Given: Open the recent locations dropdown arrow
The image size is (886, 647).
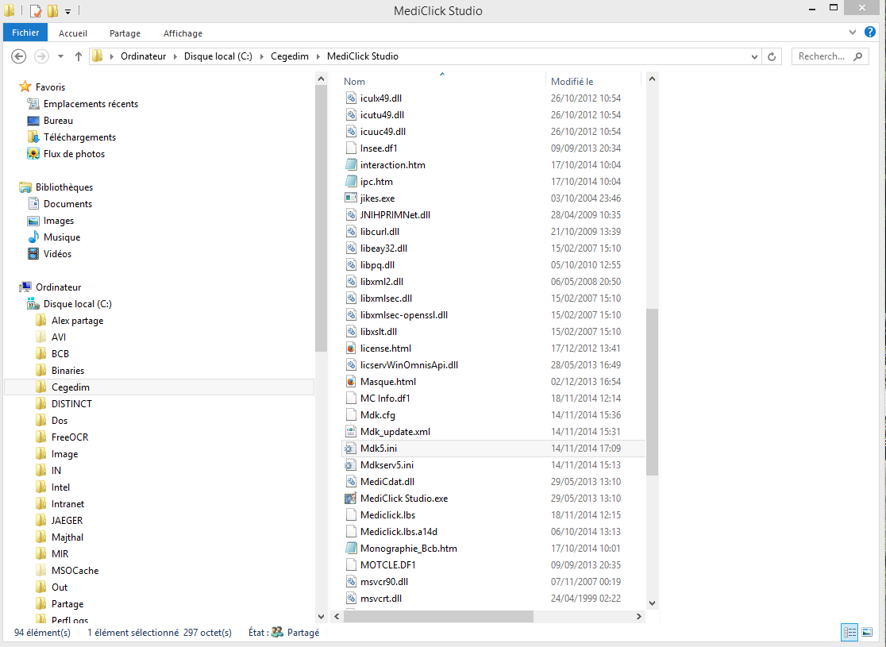Looking at the screenshot, I should [x=61, y=57].
